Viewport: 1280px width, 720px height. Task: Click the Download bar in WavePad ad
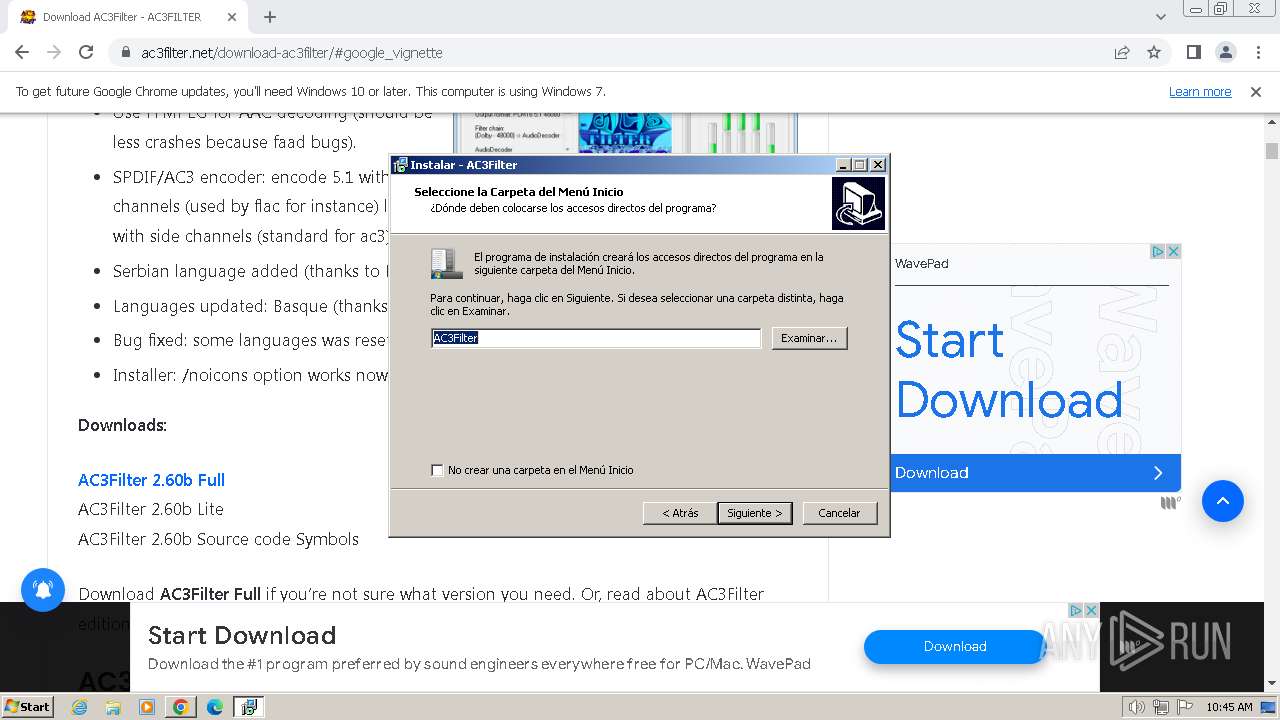(x=1035, y=473)
